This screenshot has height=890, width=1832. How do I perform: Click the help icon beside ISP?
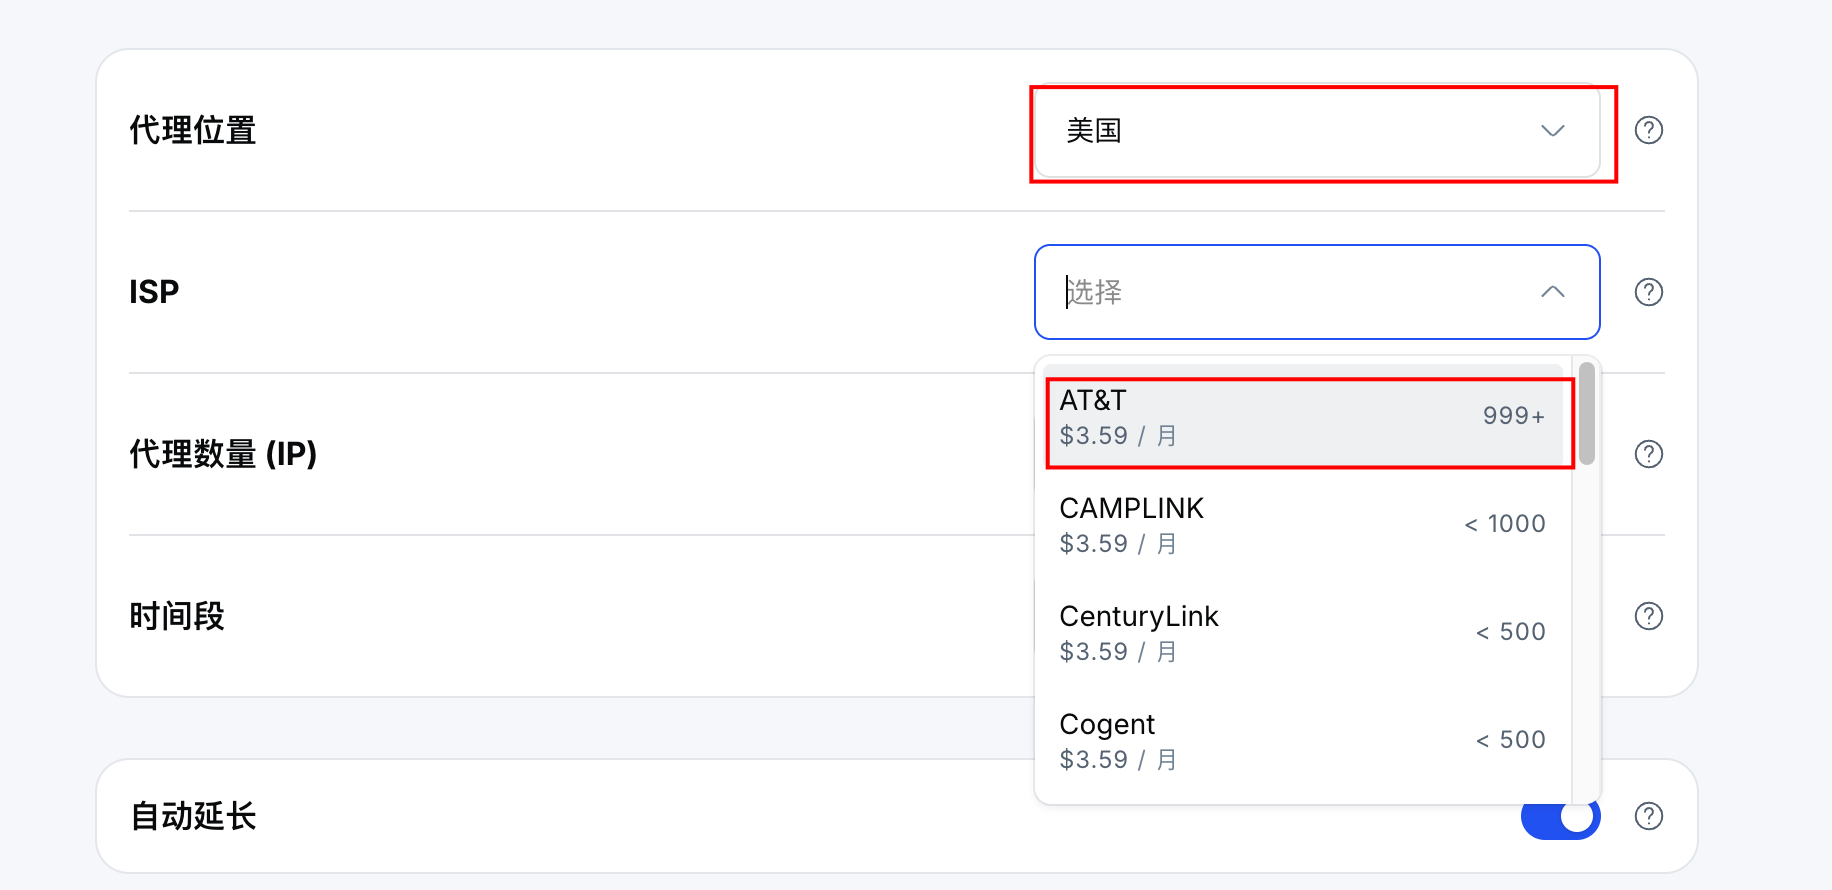click(x=1648, y=292)
